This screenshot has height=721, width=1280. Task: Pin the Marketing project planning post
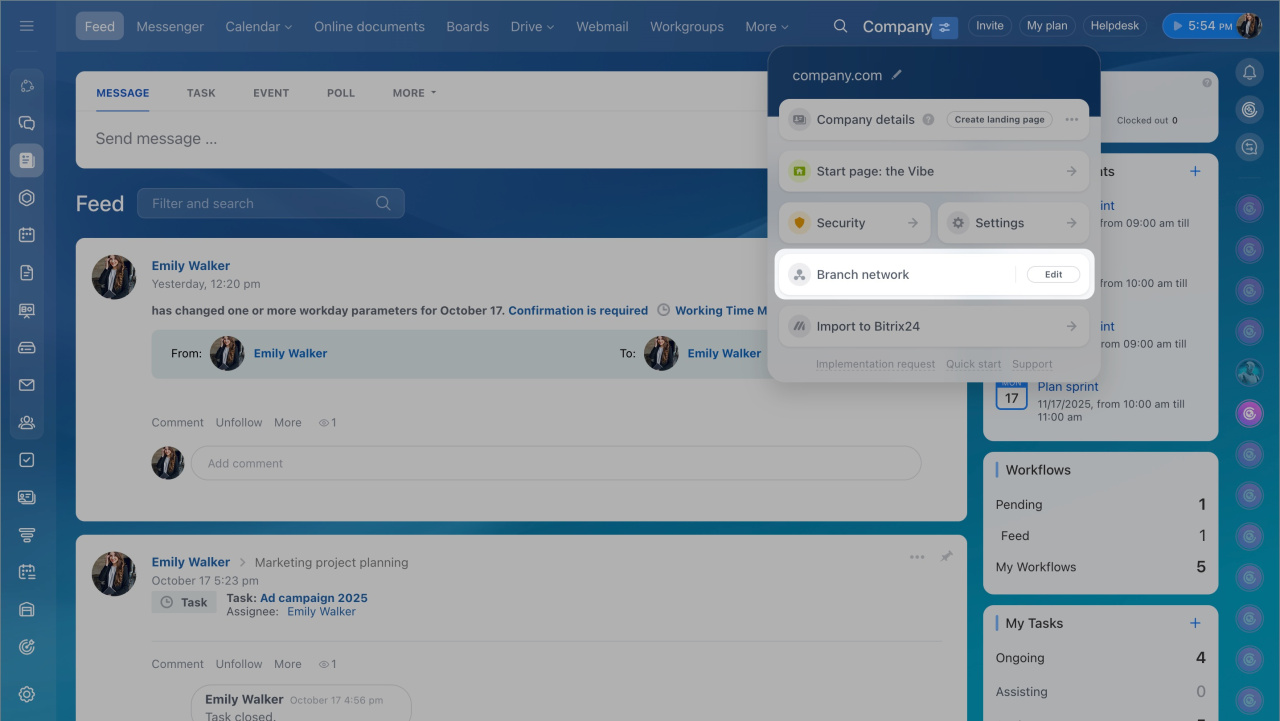(946, 557)
